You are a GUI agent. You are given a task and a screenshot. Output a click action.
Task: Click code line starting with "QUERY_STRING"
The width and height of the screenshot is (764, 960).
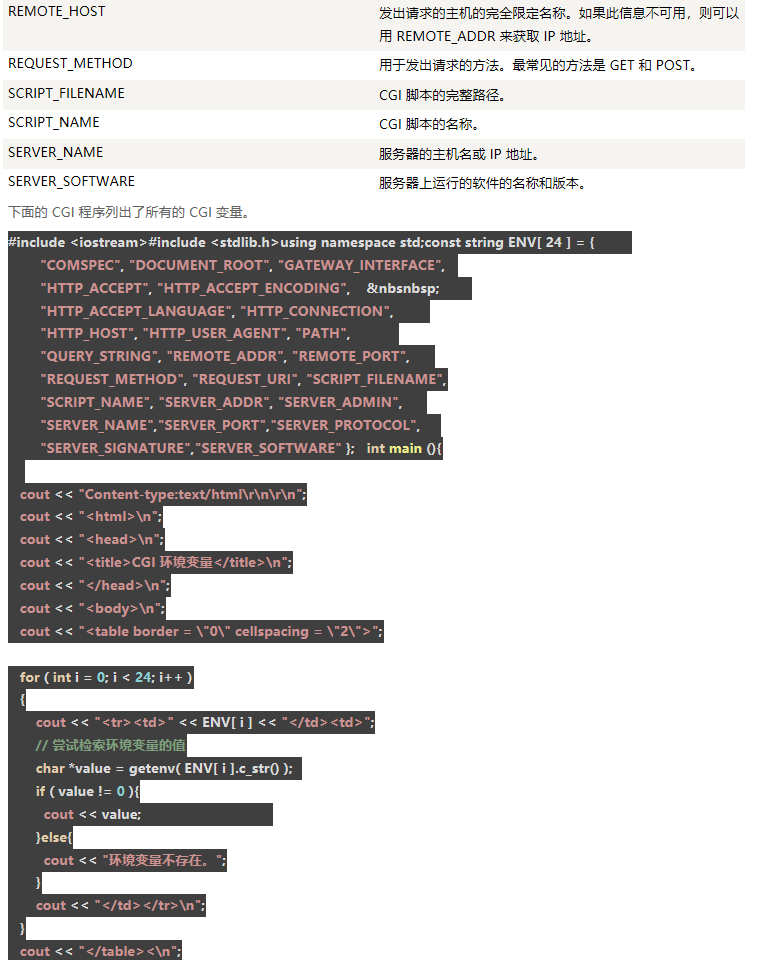(225, 356)
